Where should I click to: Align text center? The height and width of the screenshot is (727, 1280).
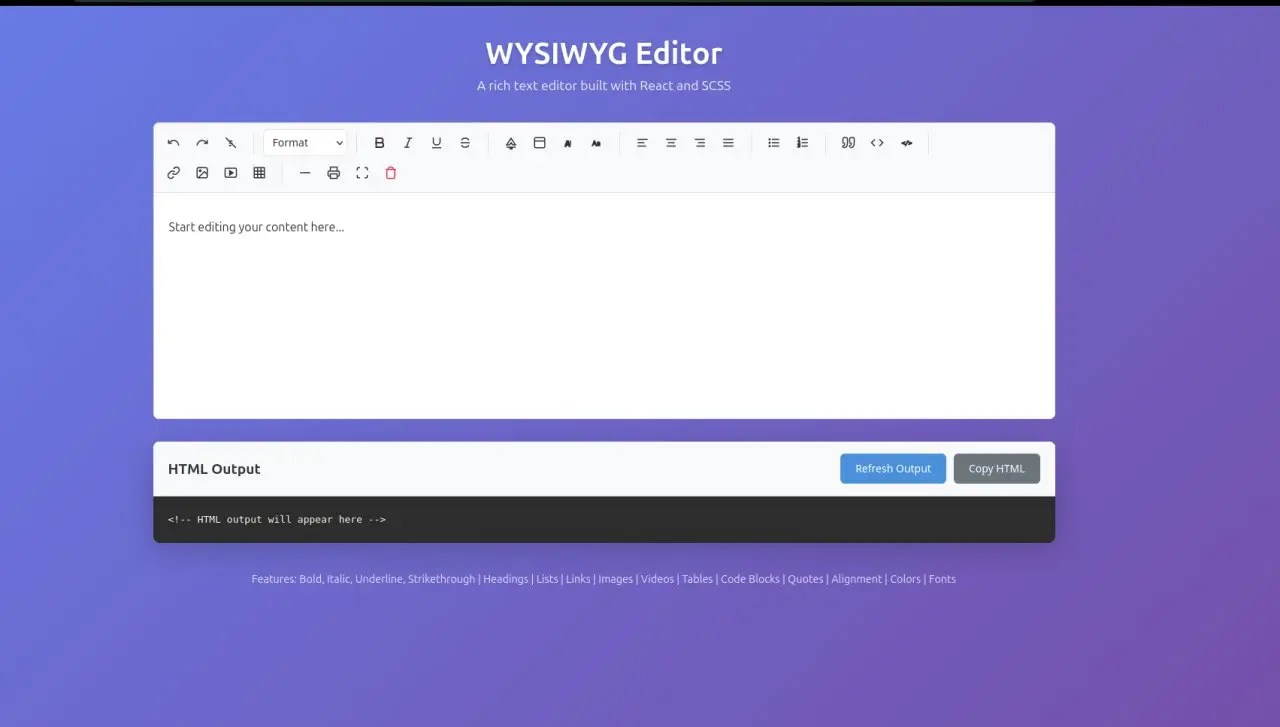click(671, 143)
